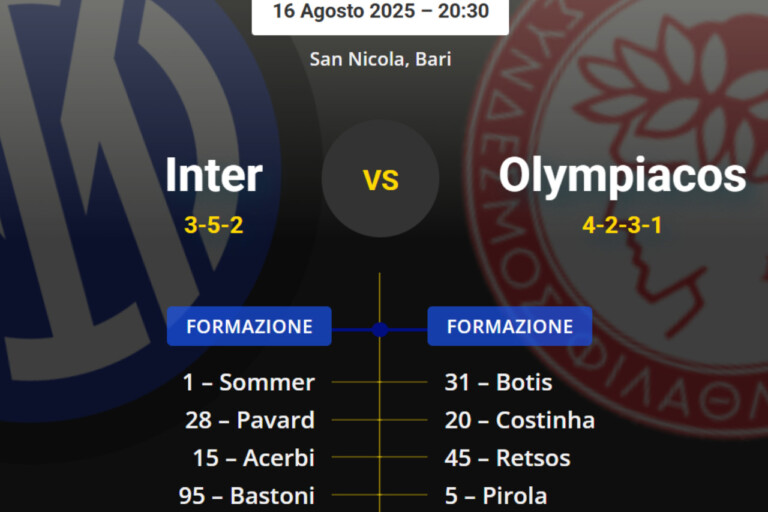Select player 31 – Botis
This screenshot has height=512, width=768.
[498, 382]
